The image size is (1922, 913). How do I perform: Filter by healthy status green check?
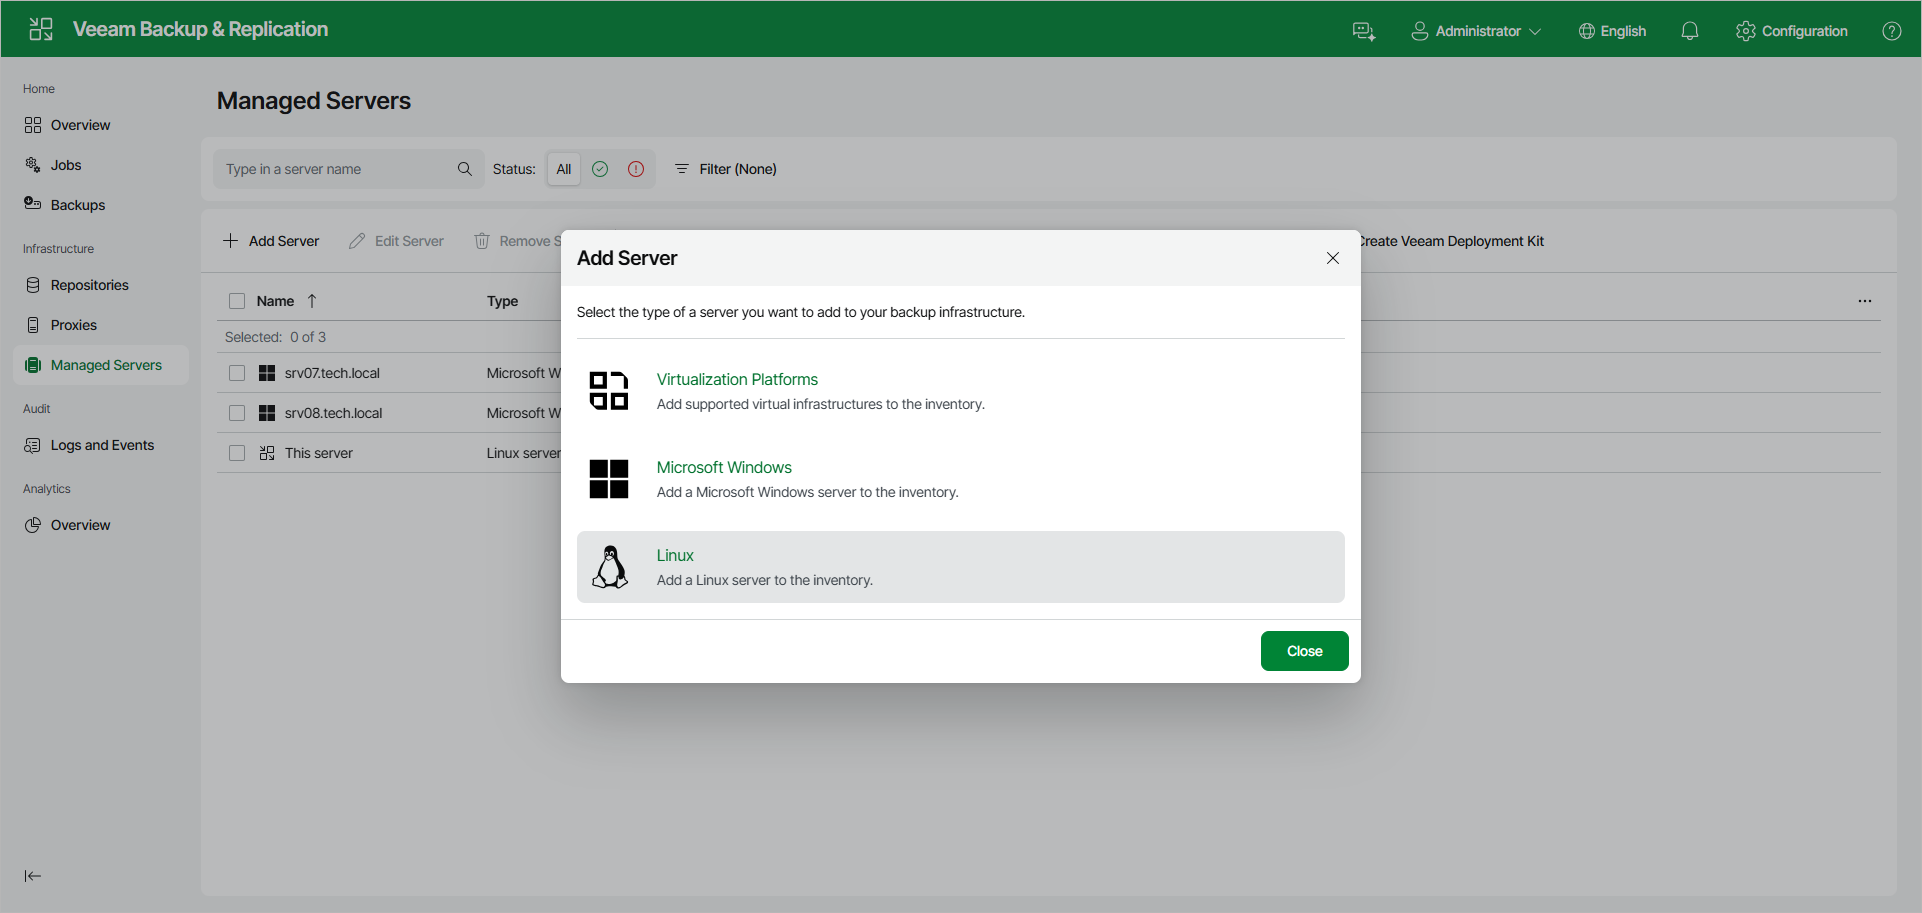600,169
